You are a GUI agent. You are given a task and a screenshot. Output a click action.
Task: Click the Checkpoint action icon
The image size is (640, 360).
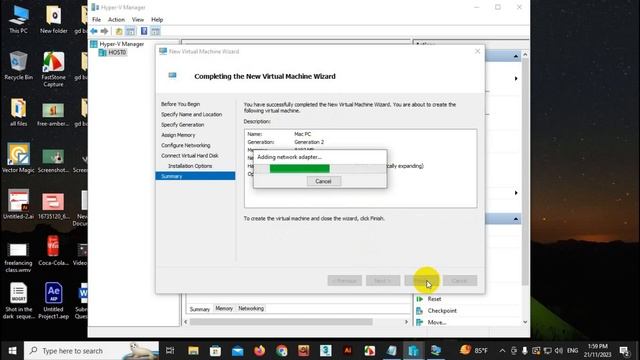point(420,311)
